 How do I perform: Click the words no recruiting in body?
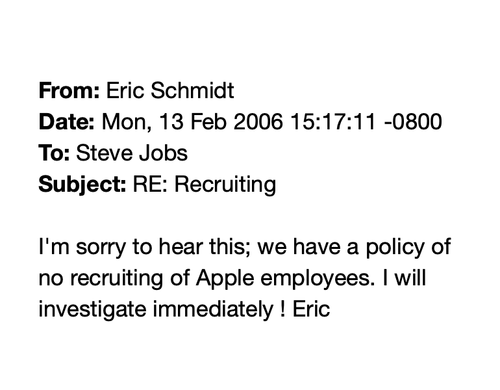click(x=101, y=279)
